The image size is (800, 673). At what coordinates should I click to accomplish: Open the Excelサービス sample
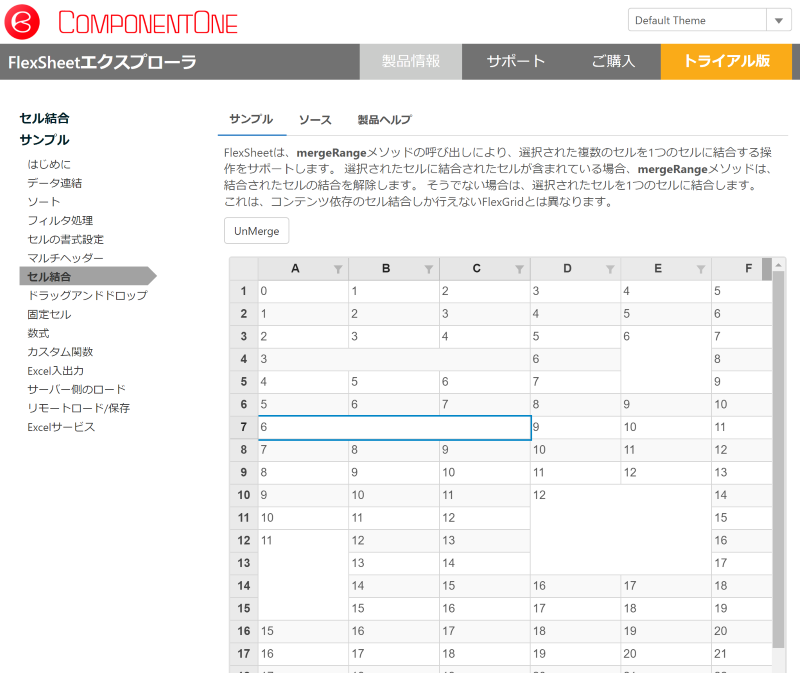point(61,427)
